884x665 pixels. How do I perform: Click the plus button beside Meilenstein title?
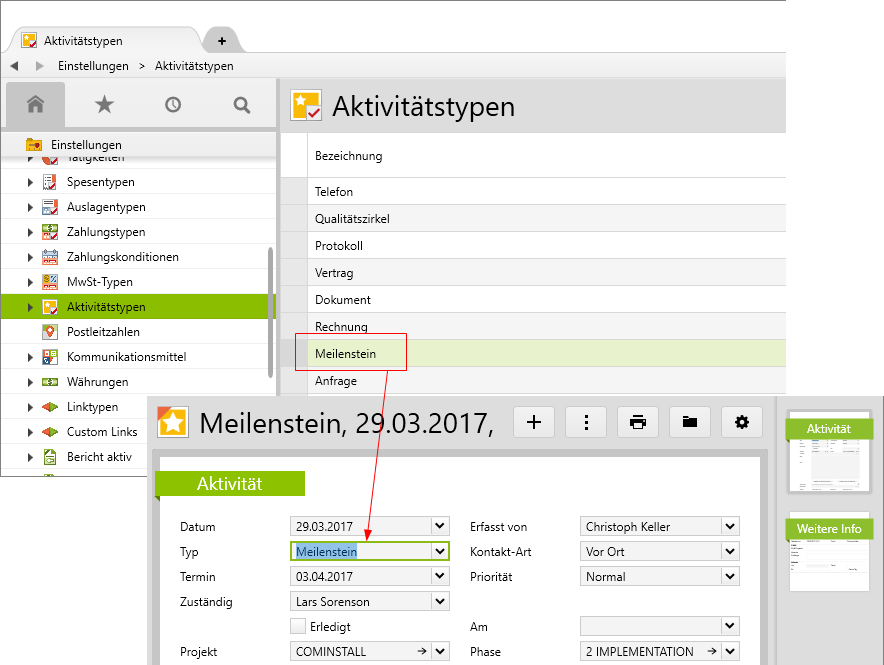click(x=534, y=422)
